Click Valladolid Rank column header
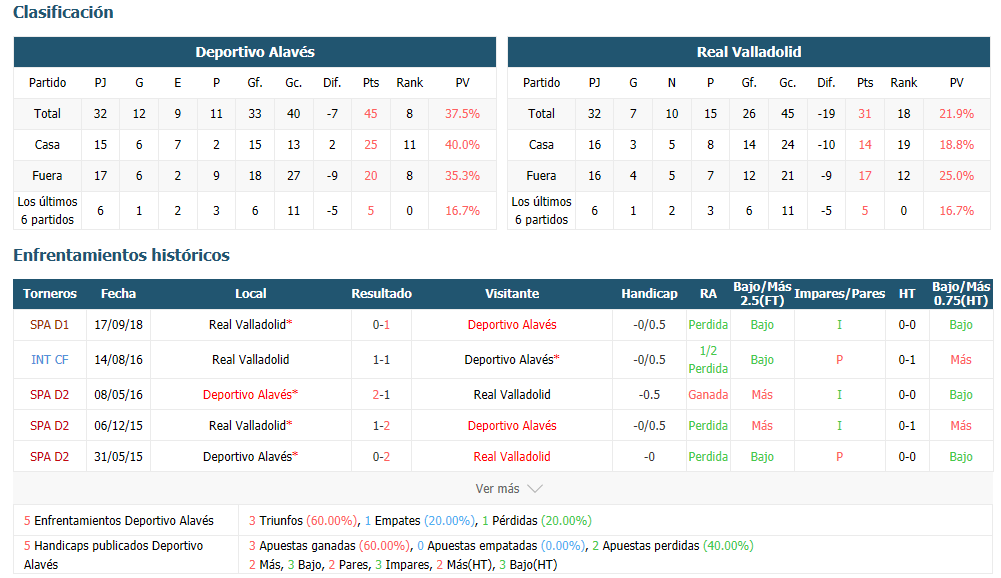 [904, 82]
